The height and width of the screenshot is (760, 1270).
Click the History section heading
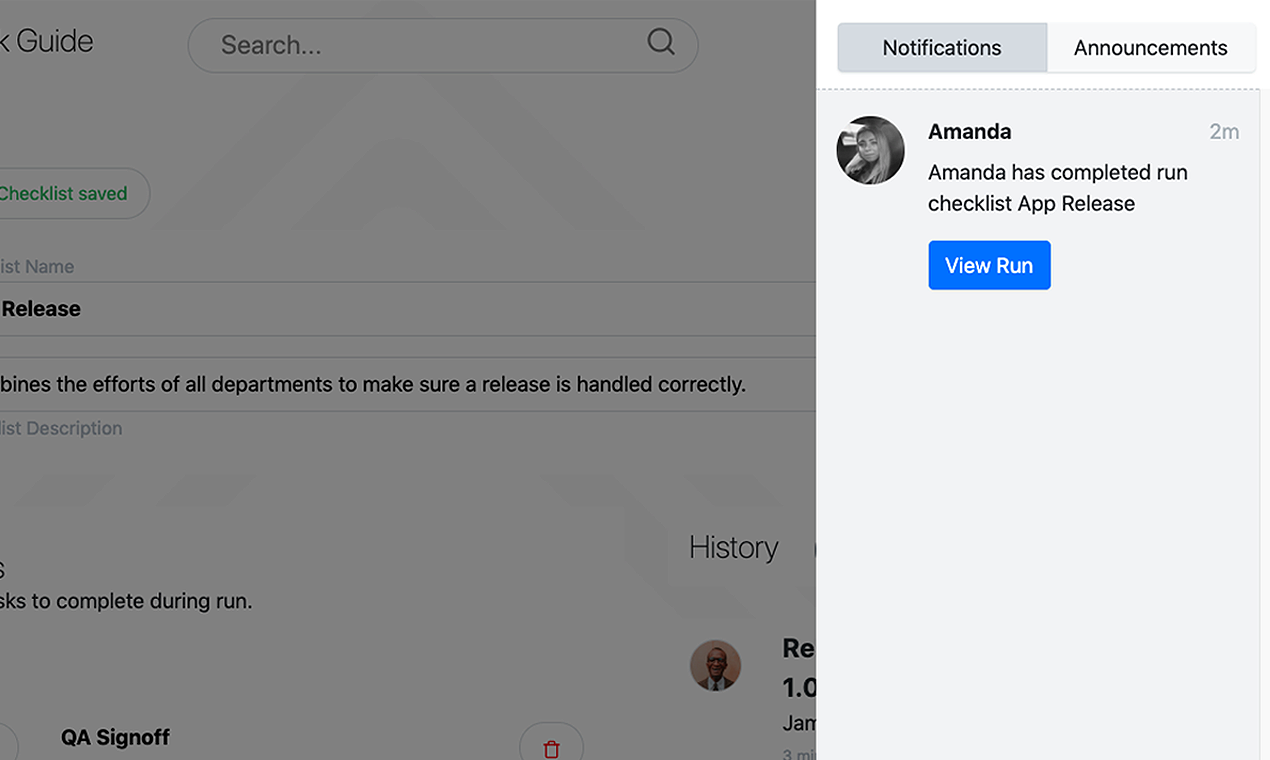(x=733, y=548)
